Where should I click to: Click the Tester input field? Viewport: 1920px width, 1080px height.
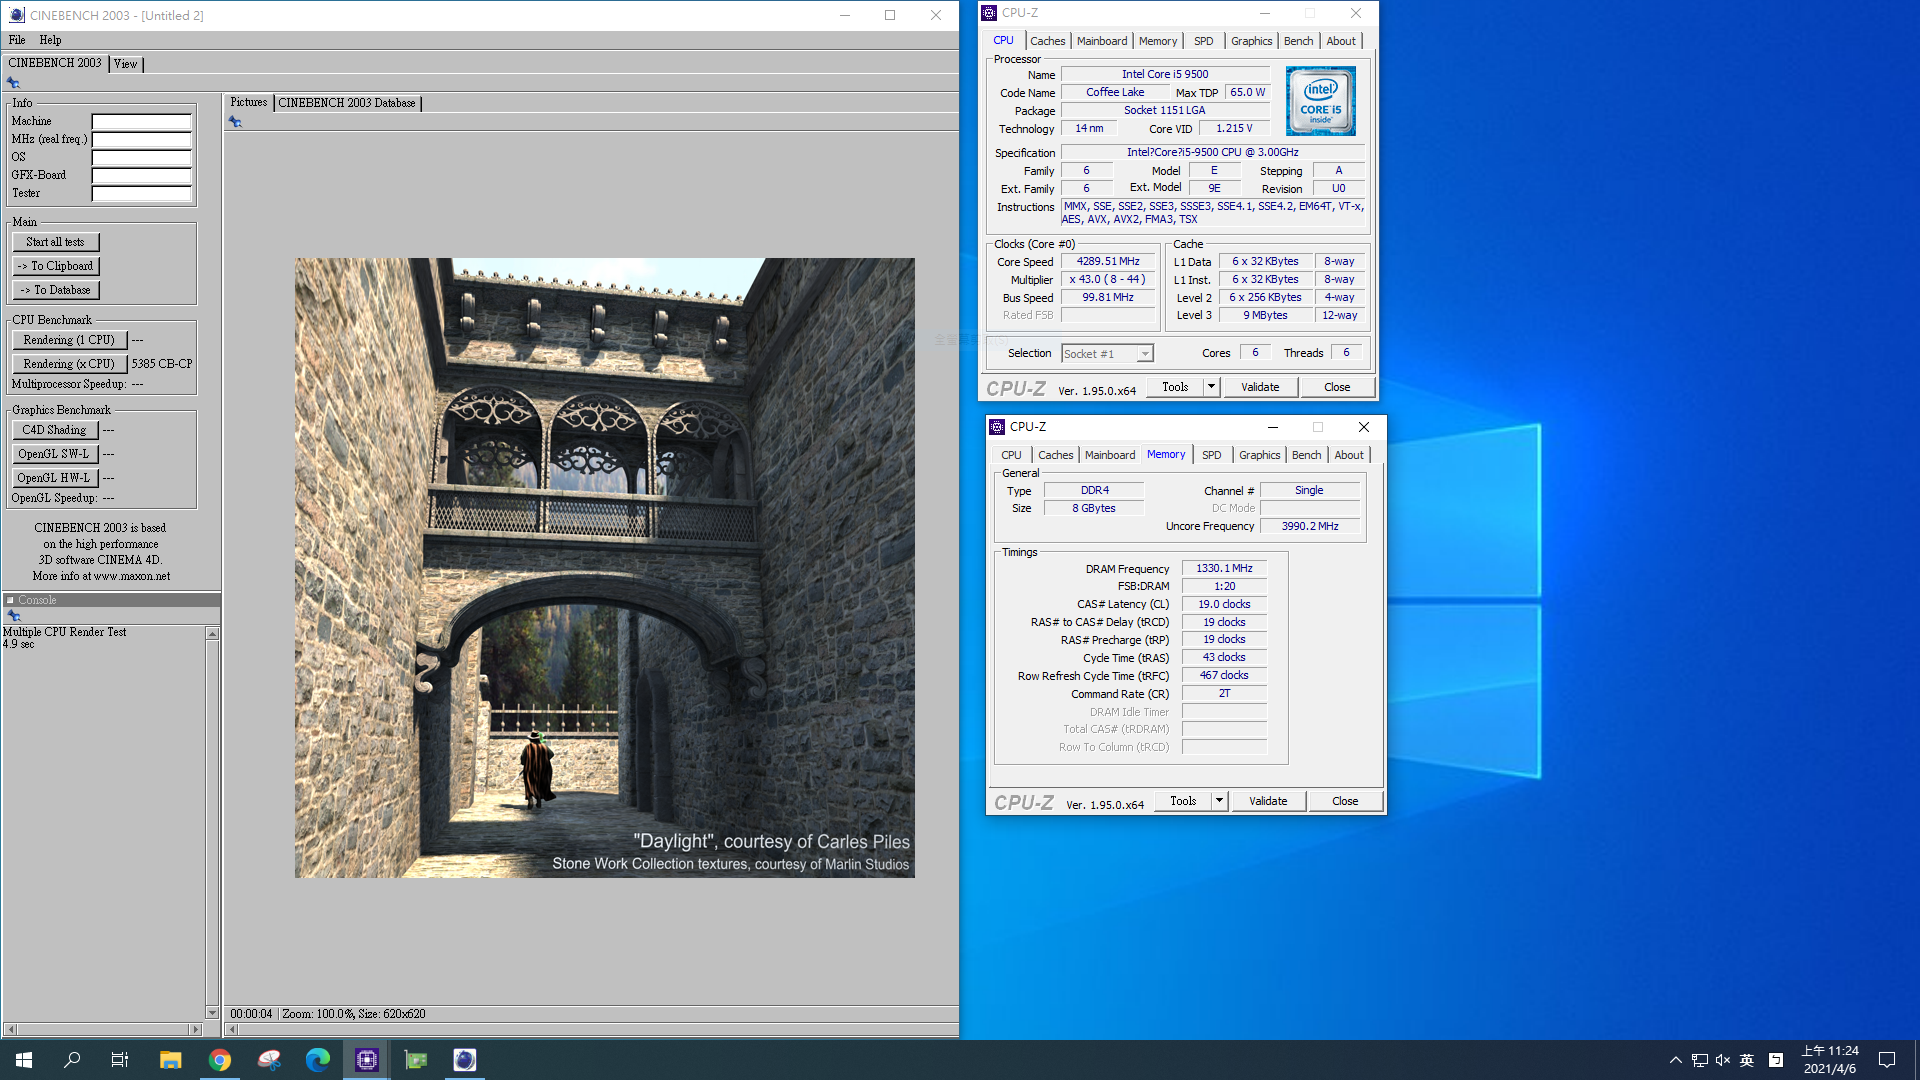(141, 193)
